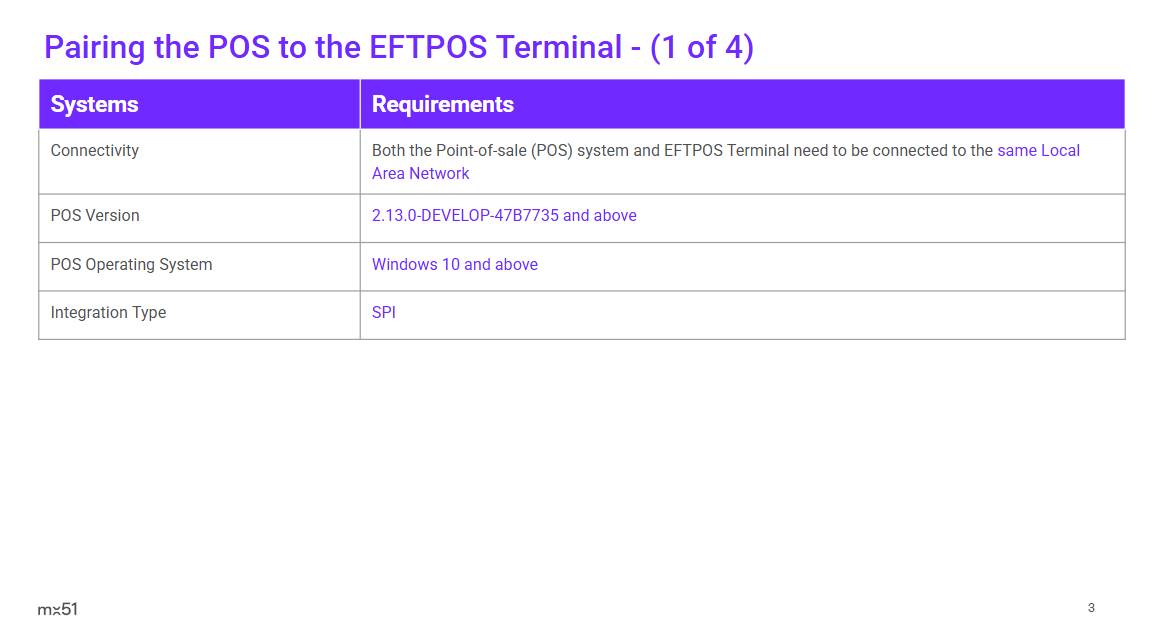Click "EFTPOS Terminal" in the slide title

pyautogui.click(x=495, y=47)
